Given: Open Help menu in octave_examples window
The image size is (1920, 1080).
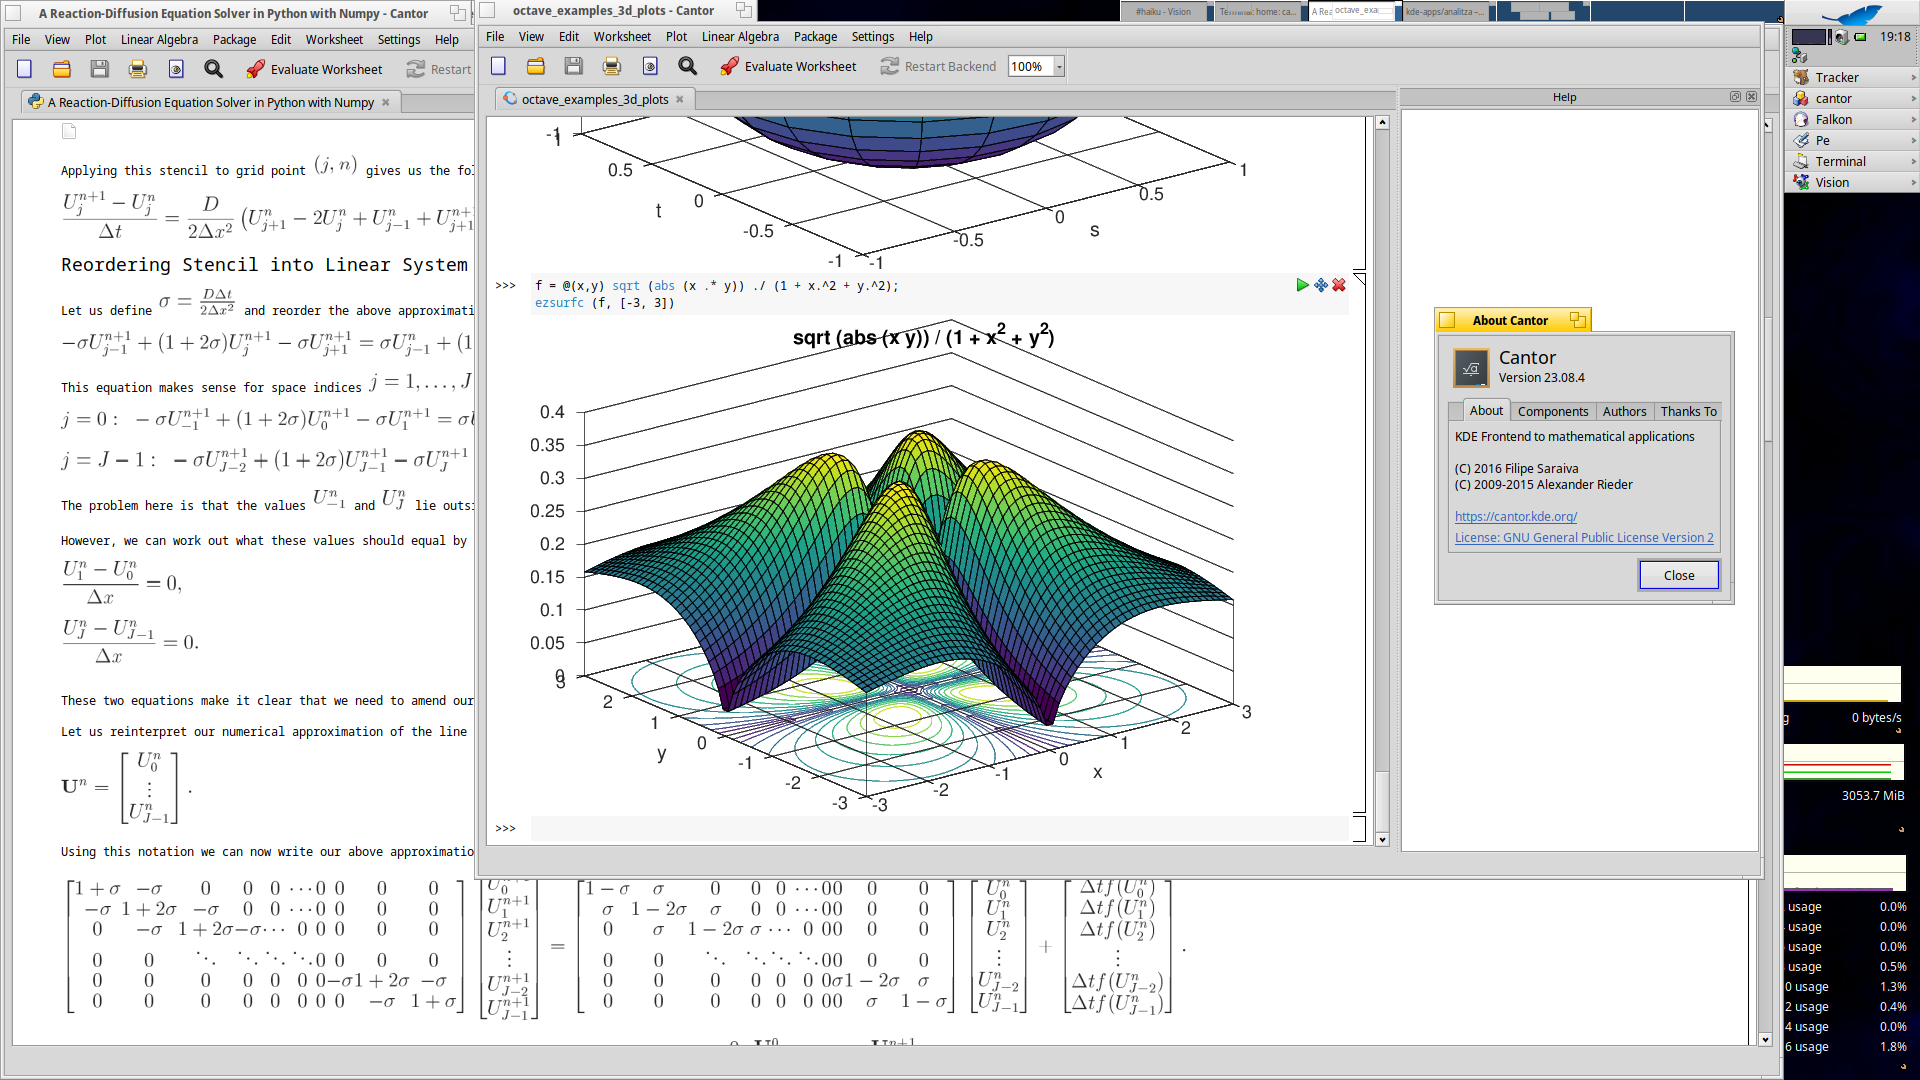Looking at the screenshot, I should [x=920, y=37].
